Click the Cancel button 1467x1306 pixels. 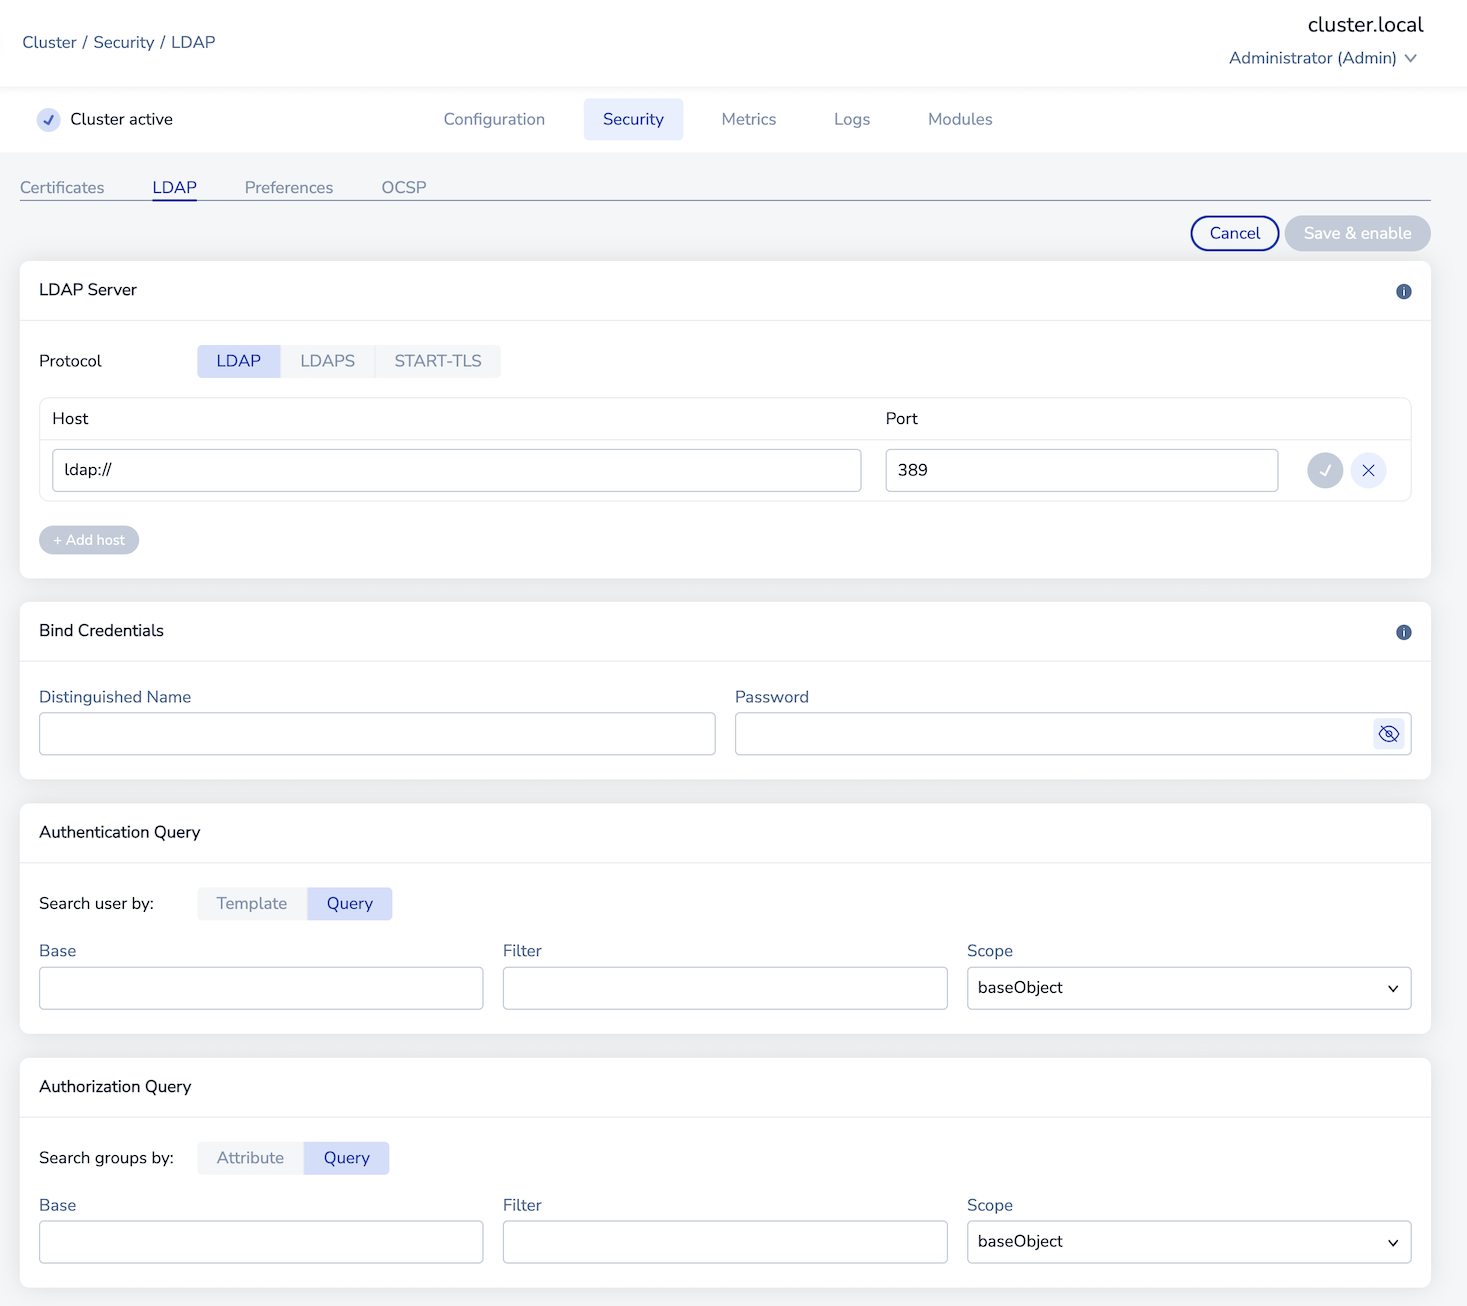pos(1234,233)
